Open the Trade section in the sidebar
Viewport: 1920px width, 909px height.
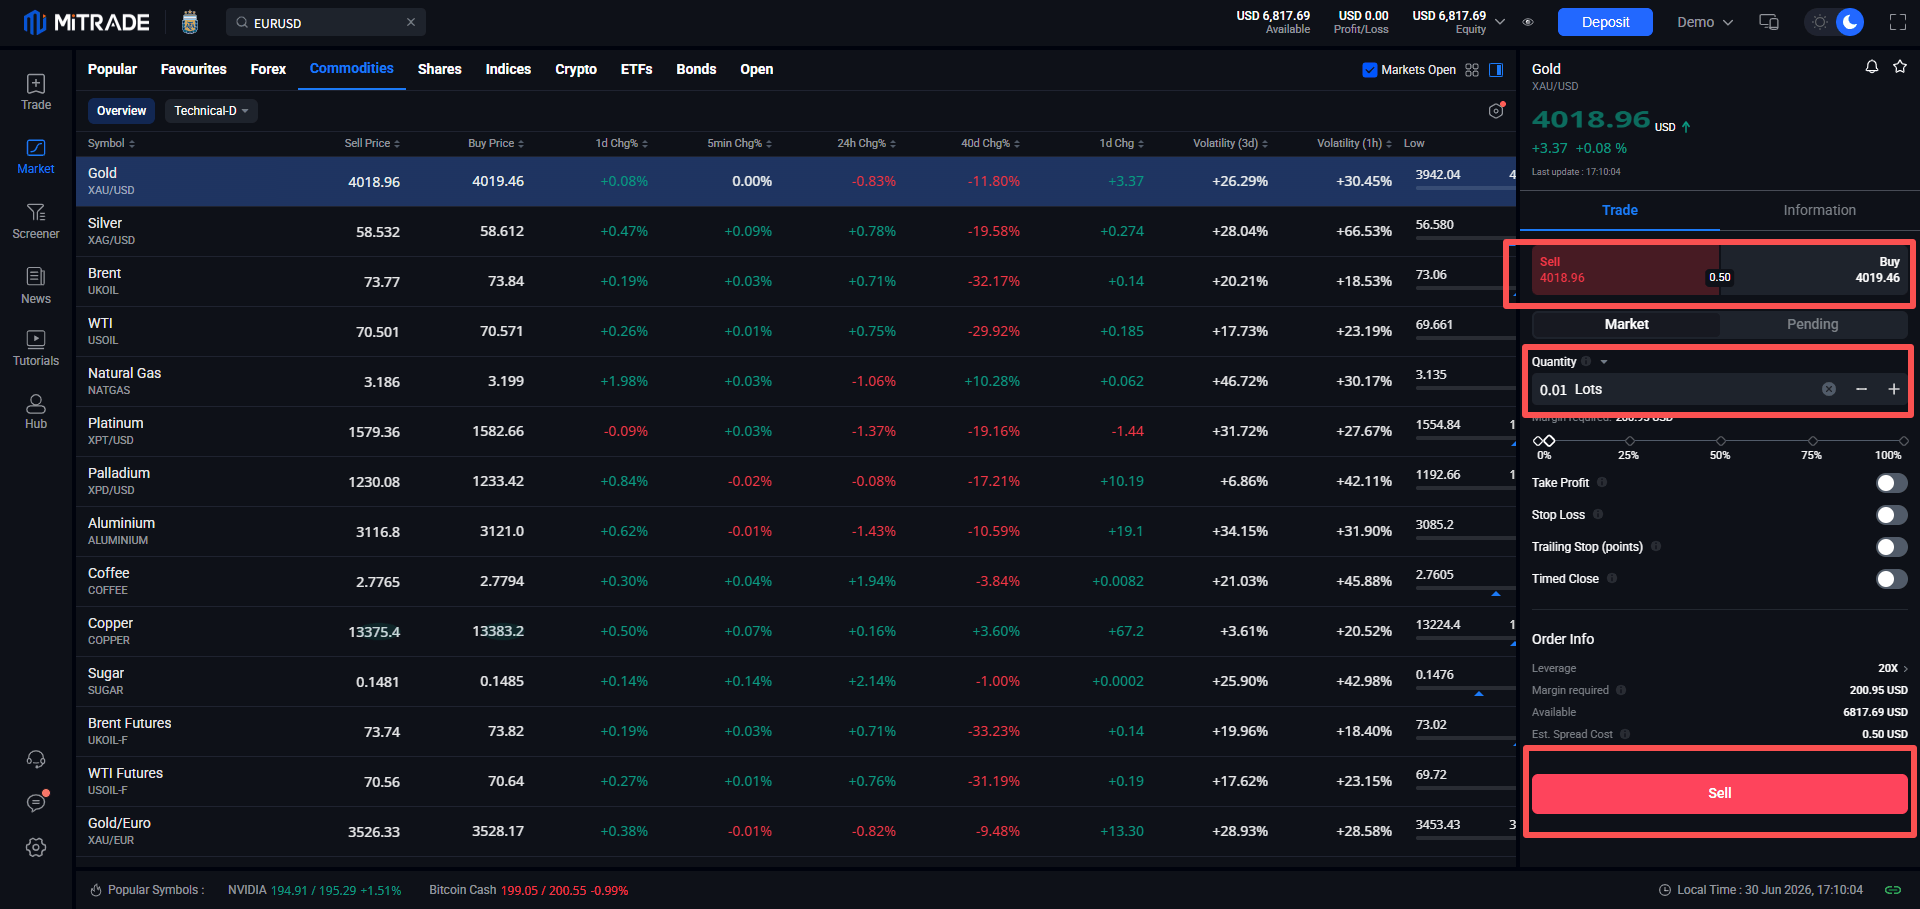(36, 92)
